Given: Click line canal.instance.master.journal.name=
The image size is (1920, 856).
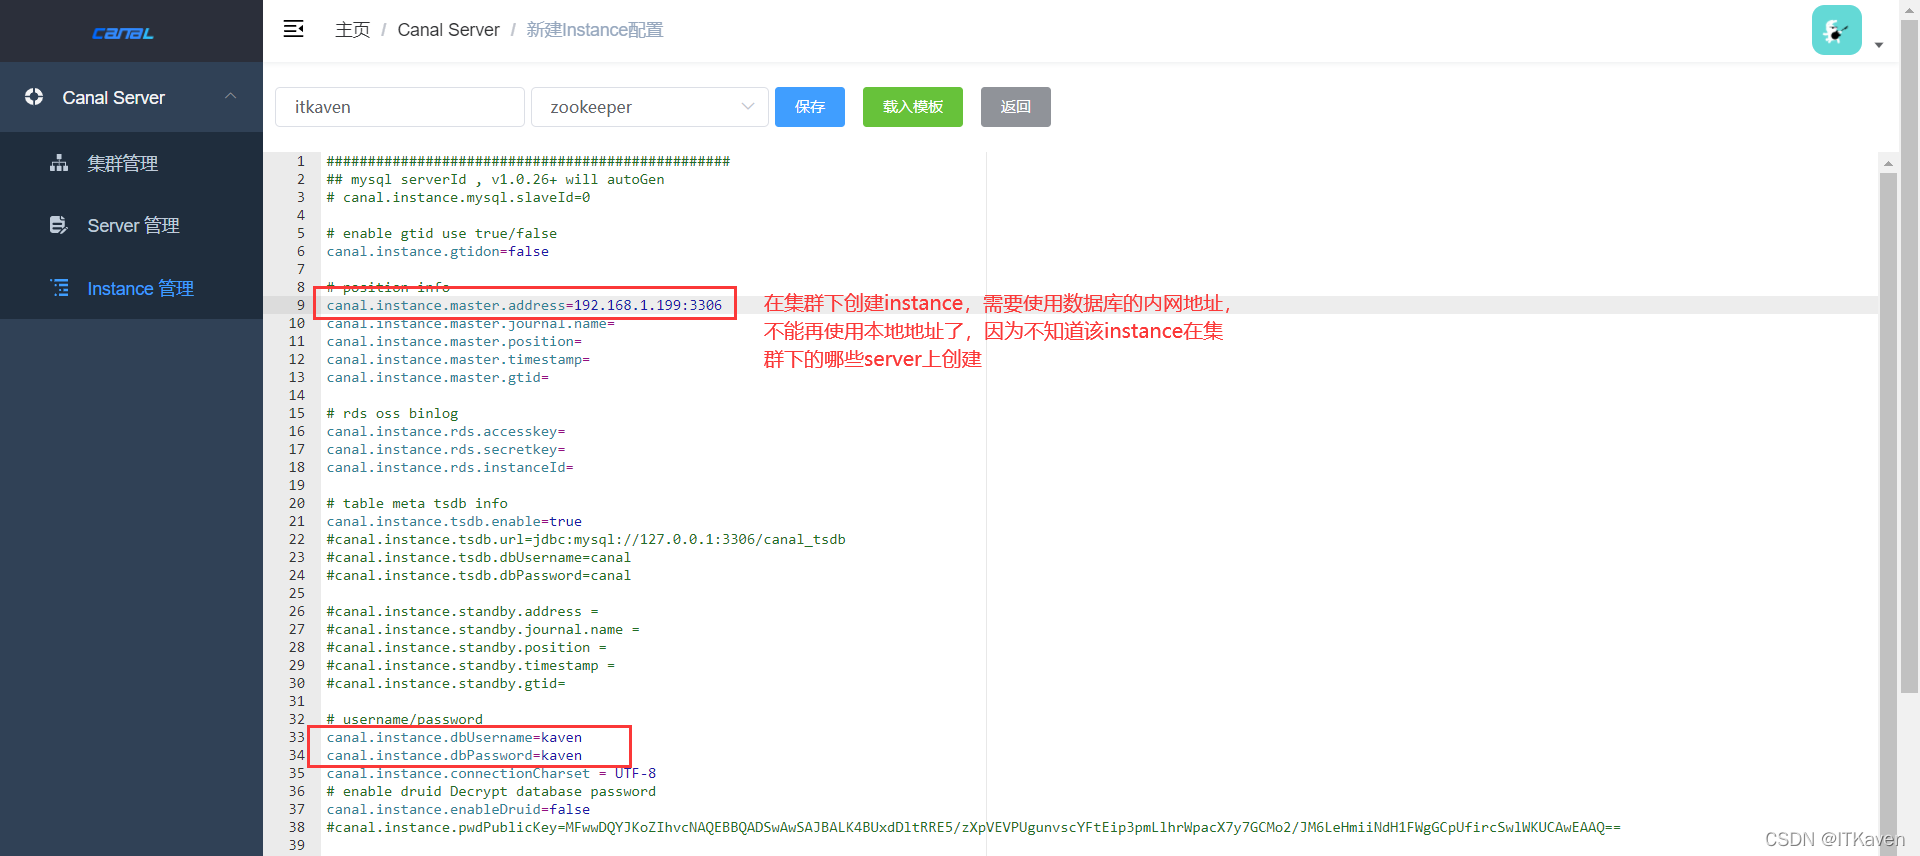Looking at the screenshot, I should tap(470, 323).
